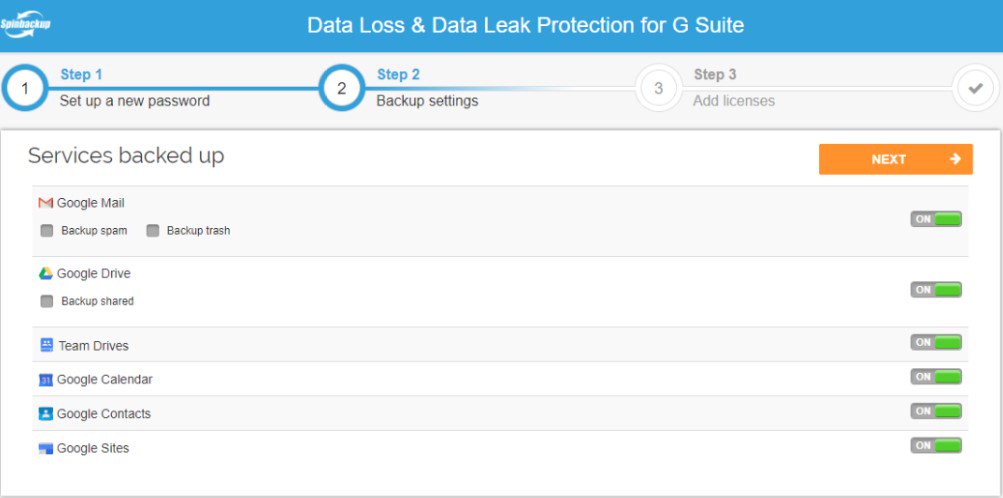The width and height of the screenshot is (1003, 498).
Task: Click the Google Mail envelope icon
Action: coord(45,203)
